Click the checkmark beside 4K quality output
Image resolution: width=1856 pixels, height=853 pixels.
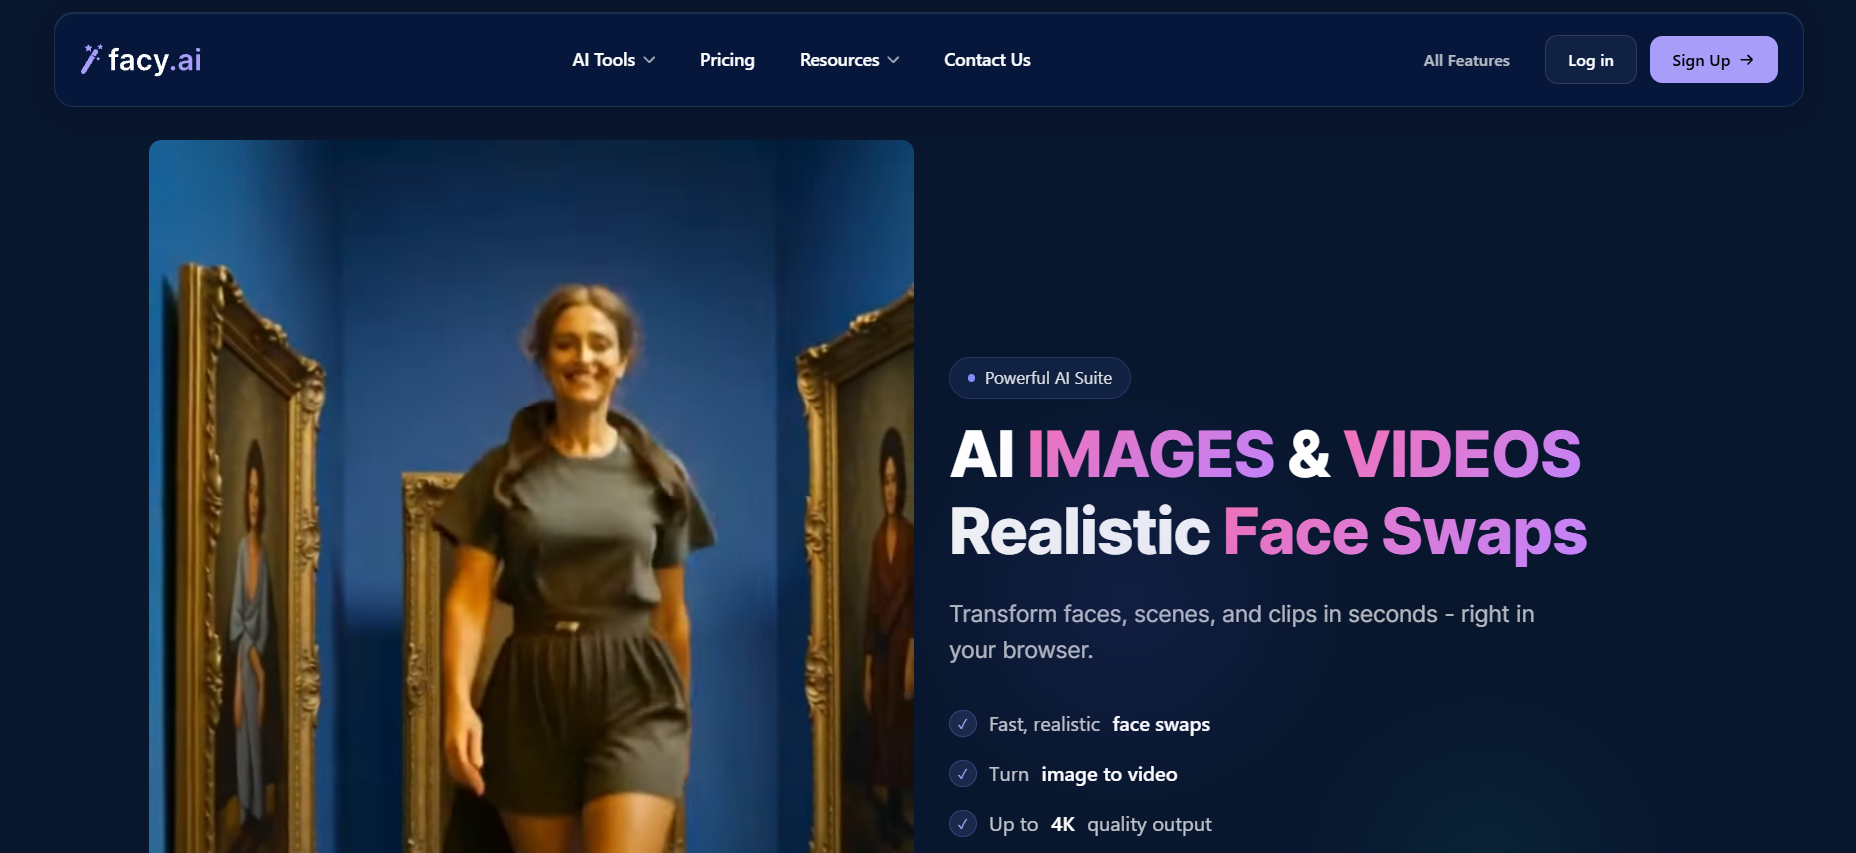click(963, 824)
